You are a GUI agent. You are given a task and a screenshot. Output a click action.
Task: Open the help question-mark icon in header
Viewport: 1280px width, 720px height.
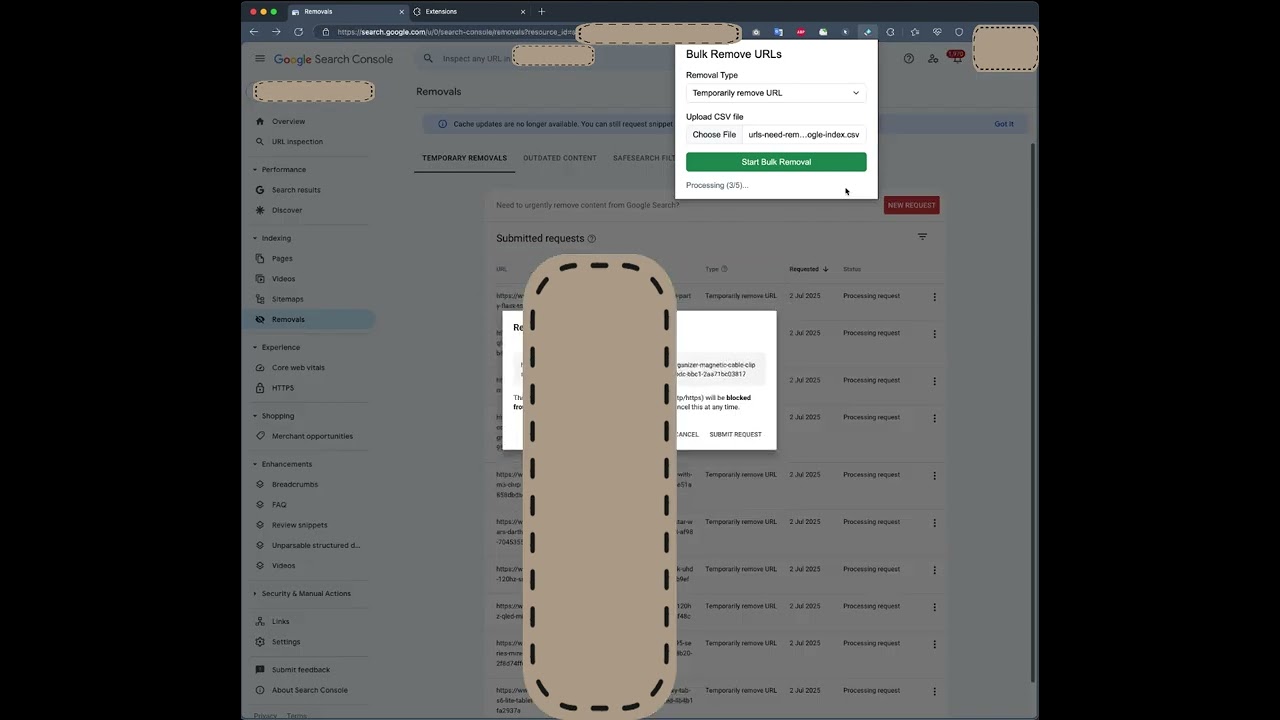tap(909, 59)
